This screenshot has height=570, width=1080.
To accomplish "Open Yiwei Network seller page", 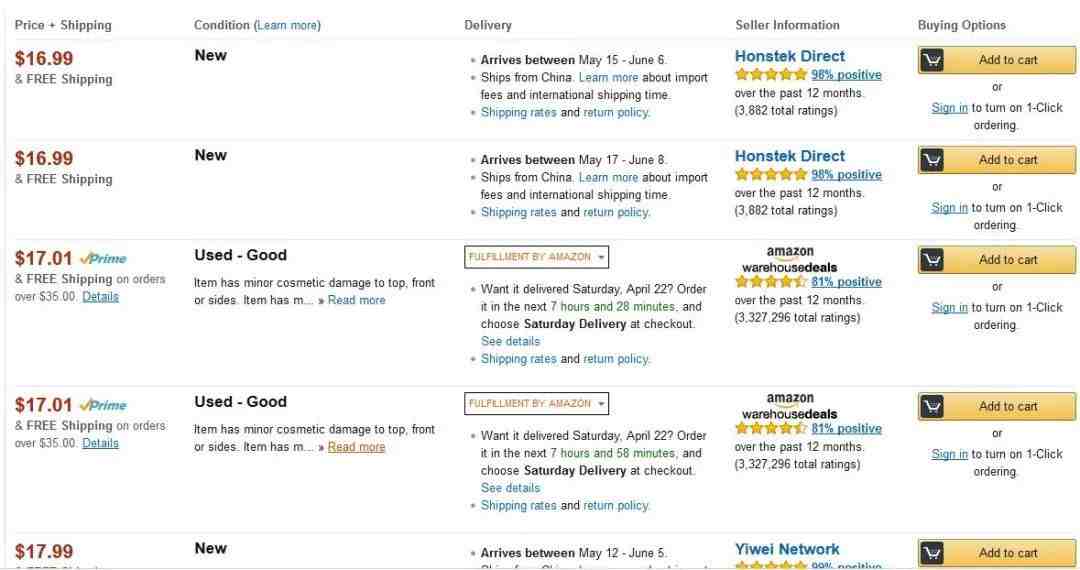I will click(x=787, y=549).
